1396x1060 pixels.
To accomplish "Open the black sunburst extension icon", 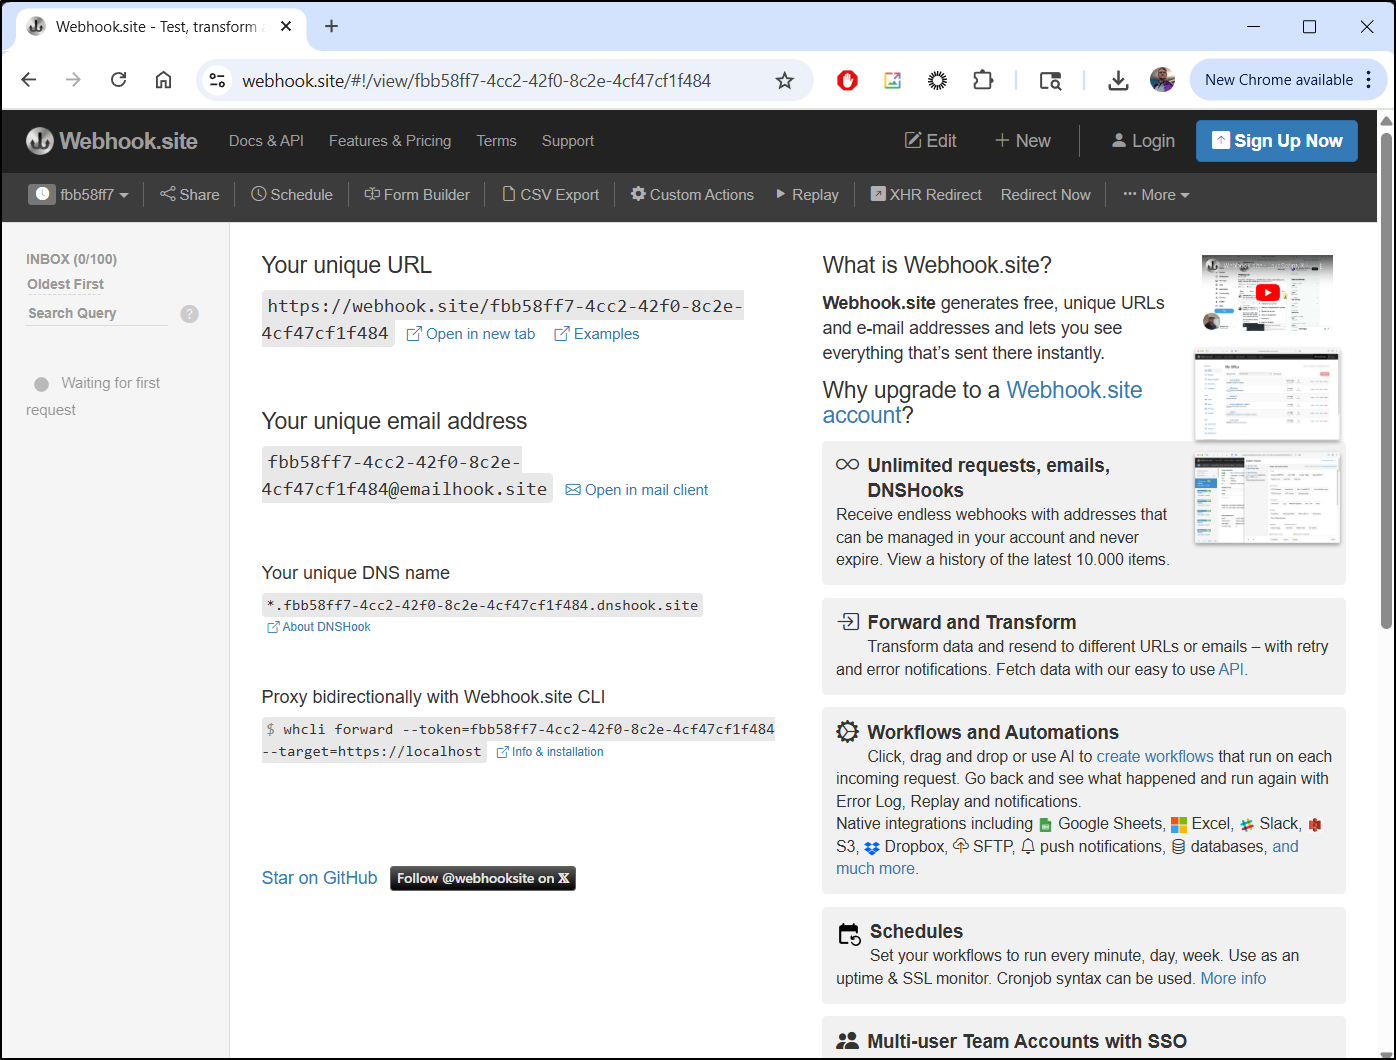I will tap(937, 80).
